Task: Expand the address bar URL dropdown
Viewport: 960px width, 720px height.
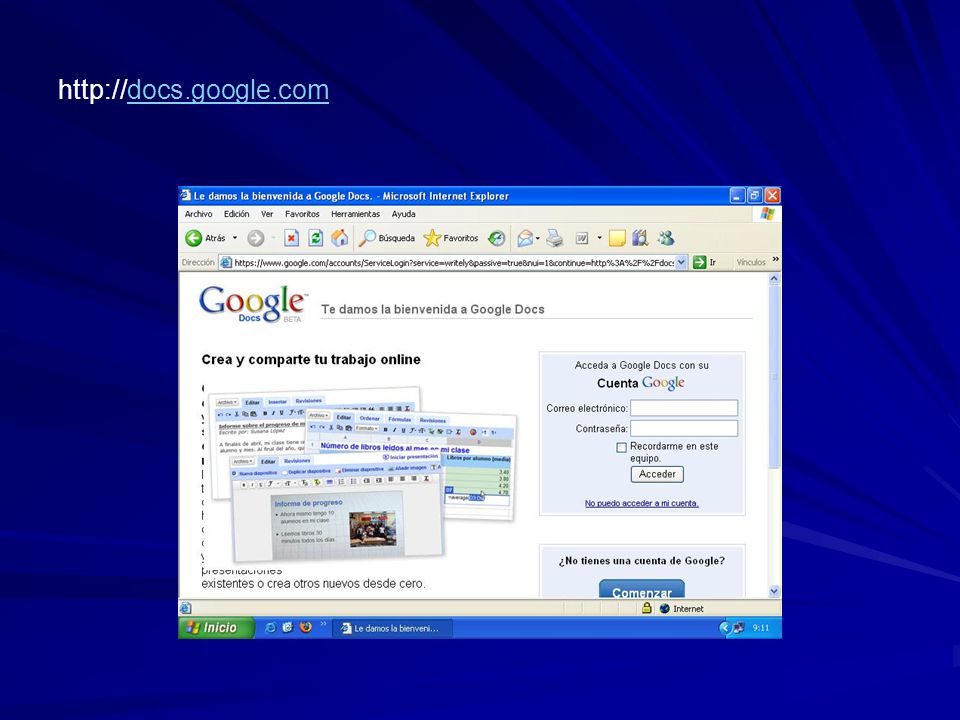Action: click(681, 262)
